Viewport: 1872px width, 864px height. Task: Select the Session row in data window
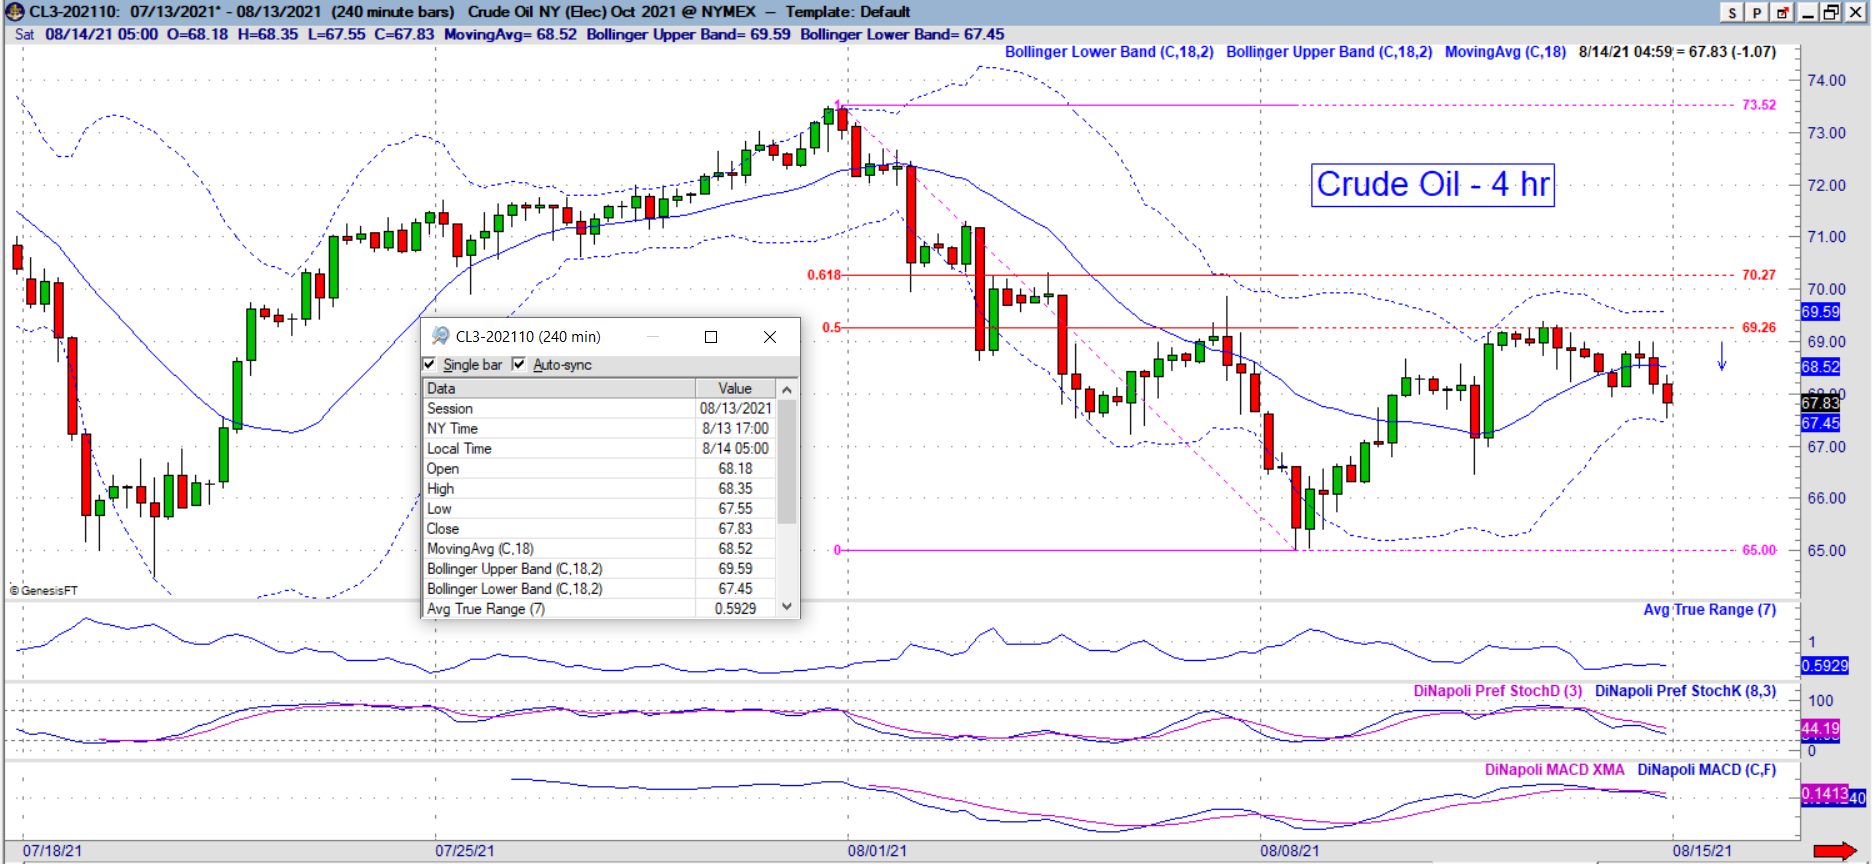click(x=599, y=408)
